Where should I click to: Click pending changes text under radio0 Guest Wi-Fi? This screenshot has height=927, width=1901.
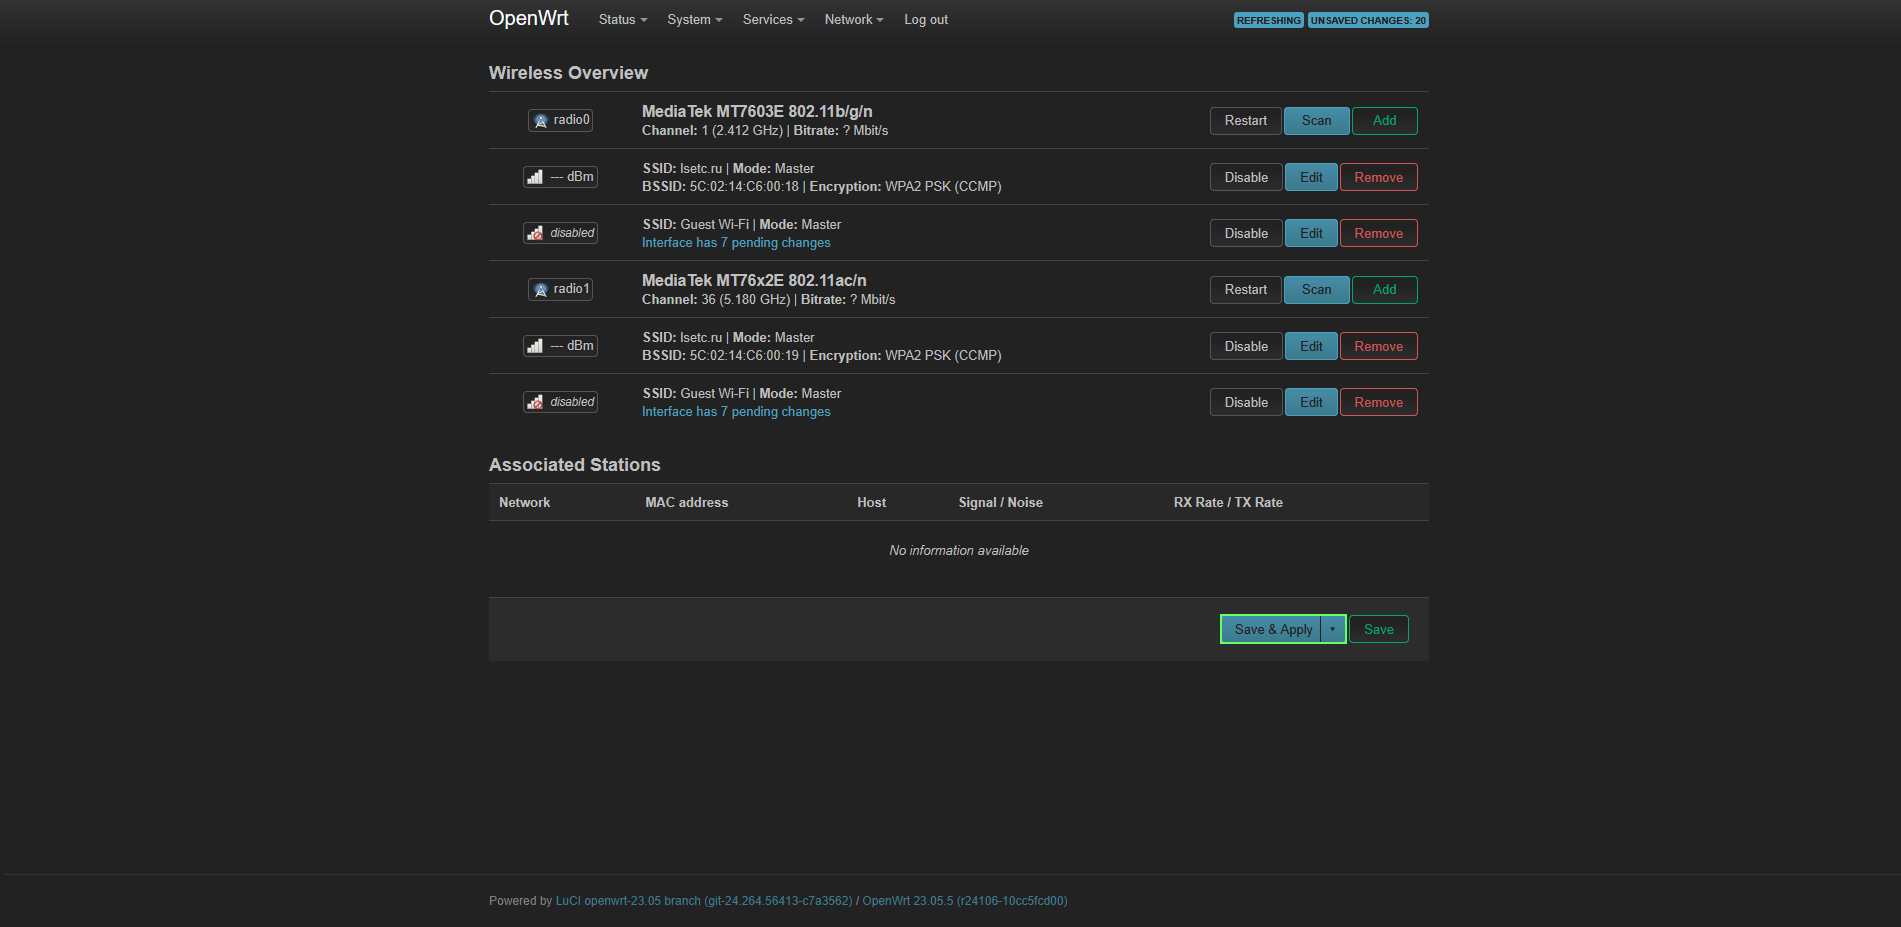(x=736, y=243)
